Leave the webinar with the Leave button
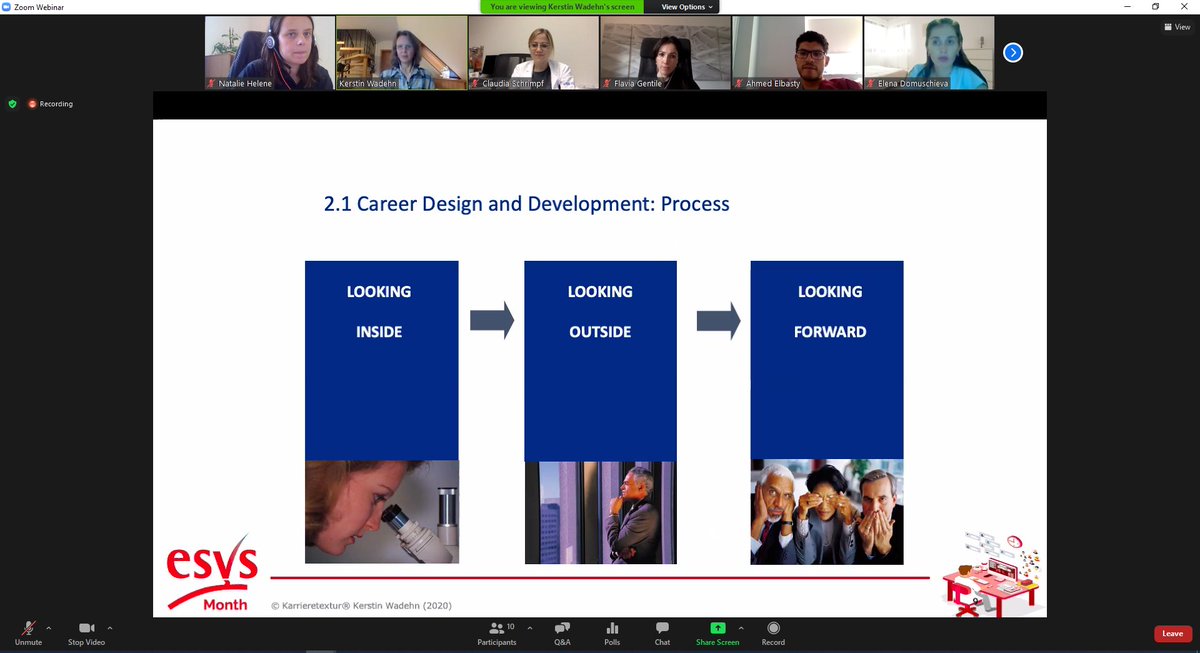Viewport: 1200px width, 653px height. 1172,633
